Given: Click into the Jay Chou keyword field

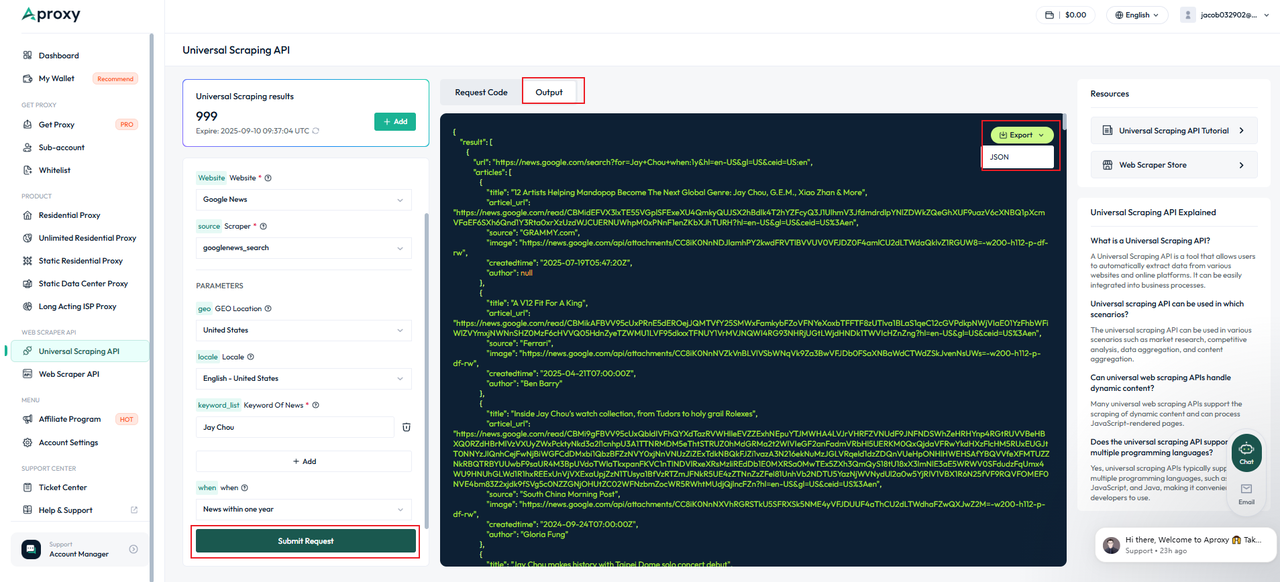Looking at the screenshot, I should coord(295,427).
